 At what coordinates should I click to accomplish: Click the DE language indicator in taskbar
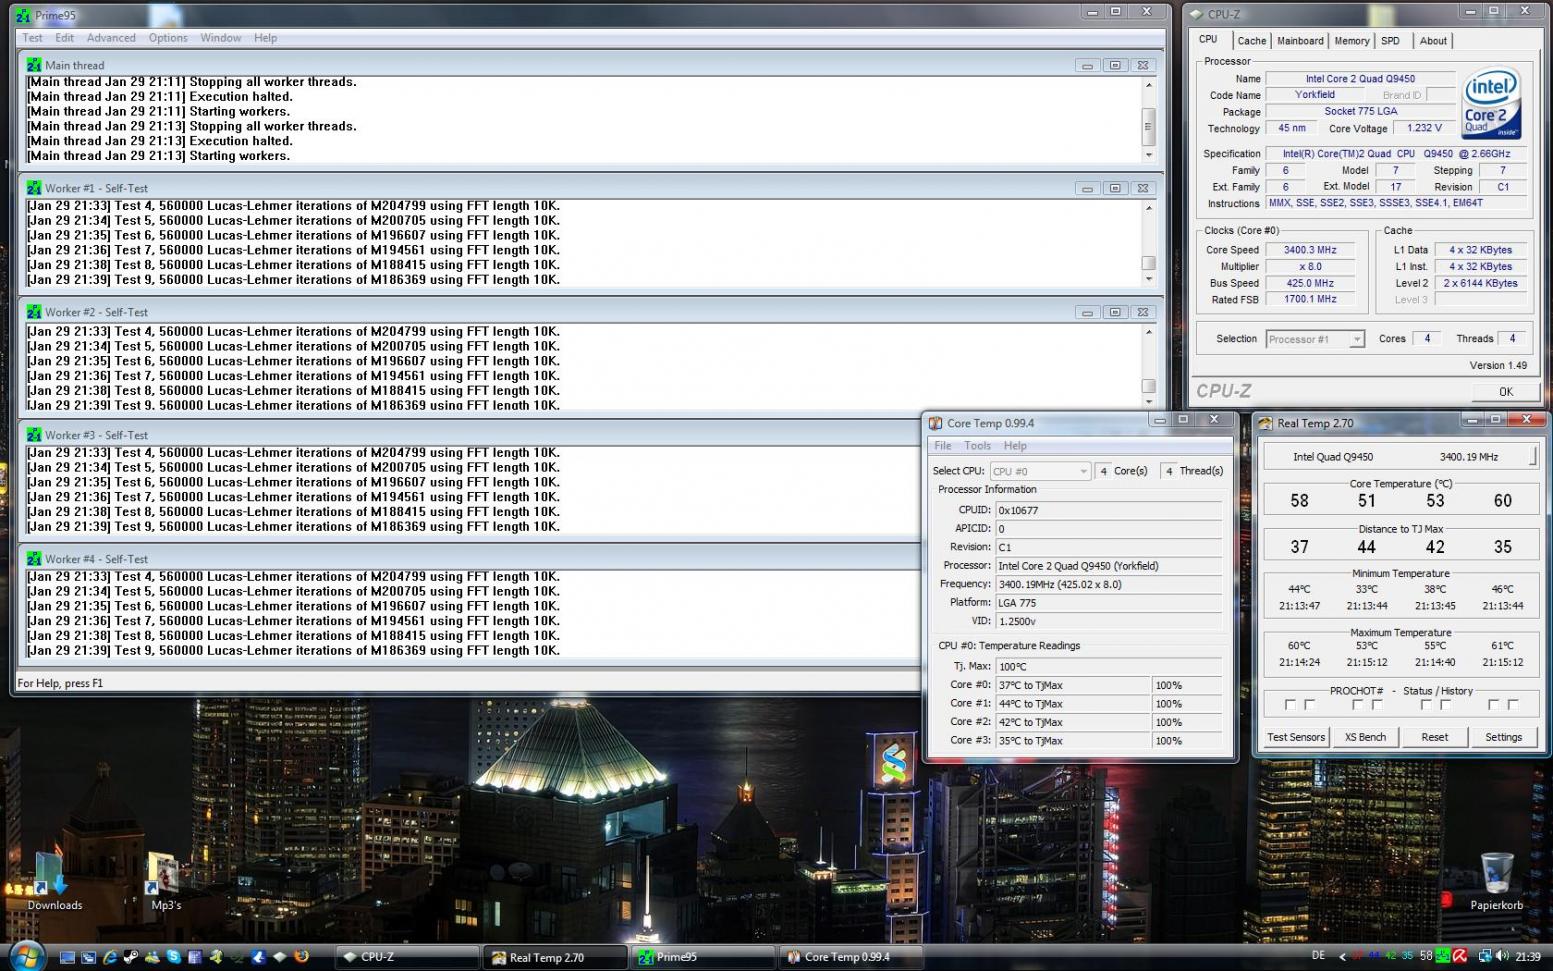(x=1318, y=955)
